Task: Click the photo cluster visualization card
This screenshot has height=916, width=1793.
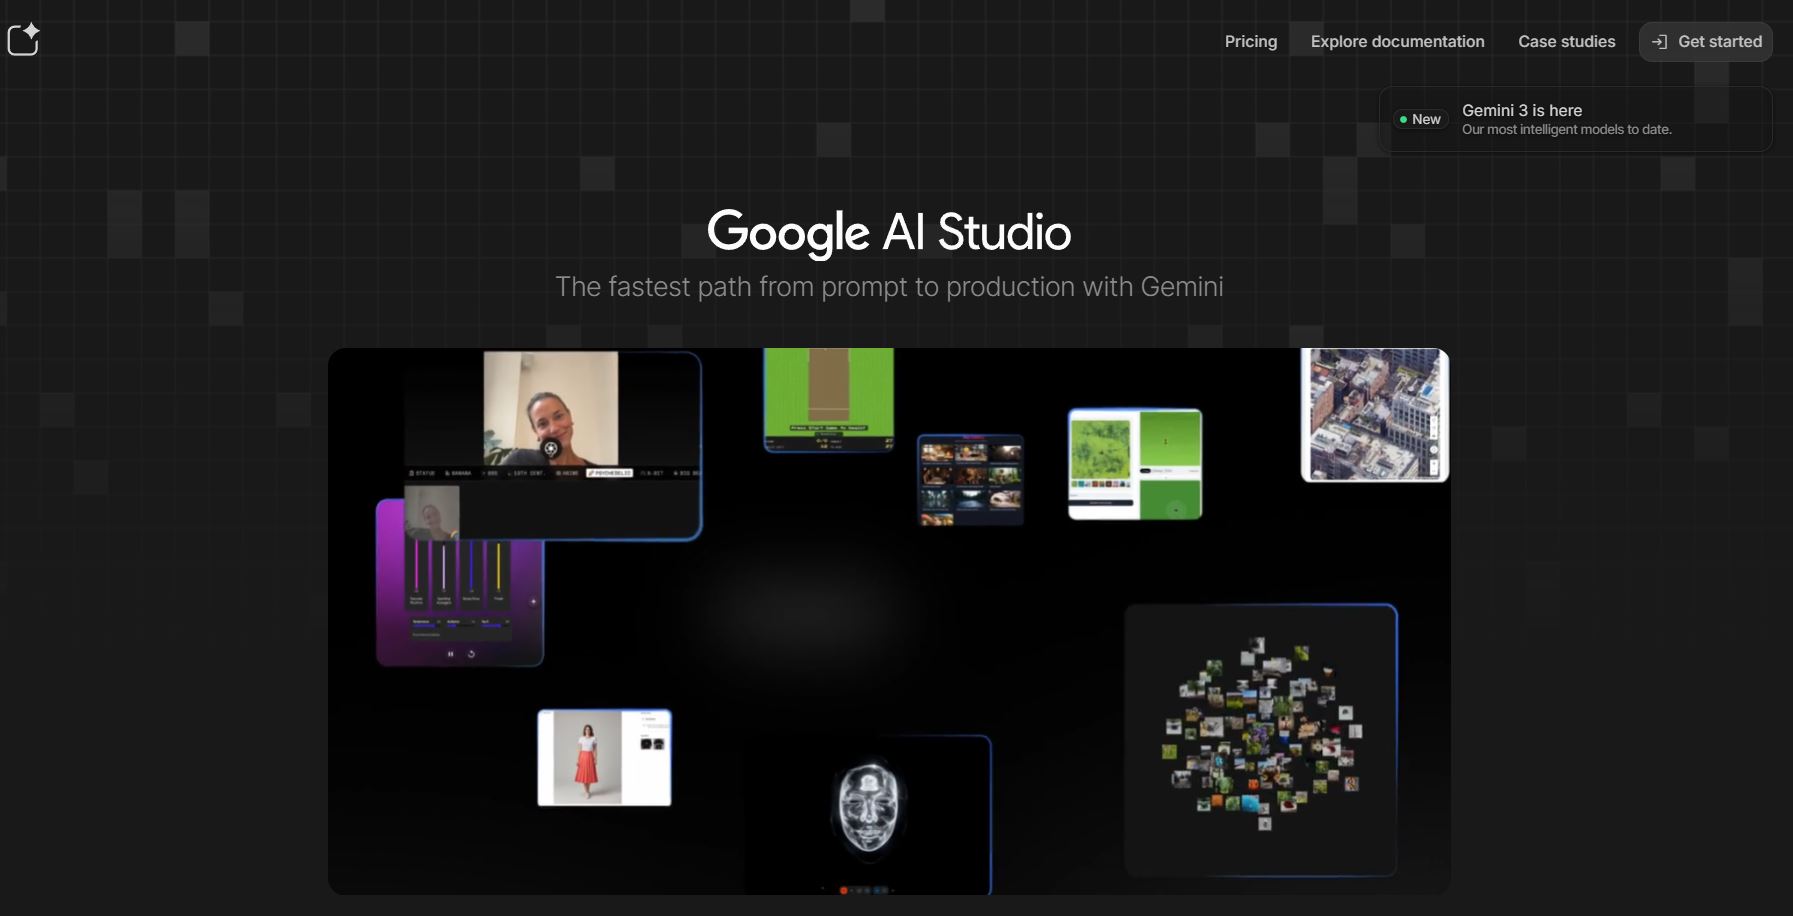Action: pos(1260,740)
